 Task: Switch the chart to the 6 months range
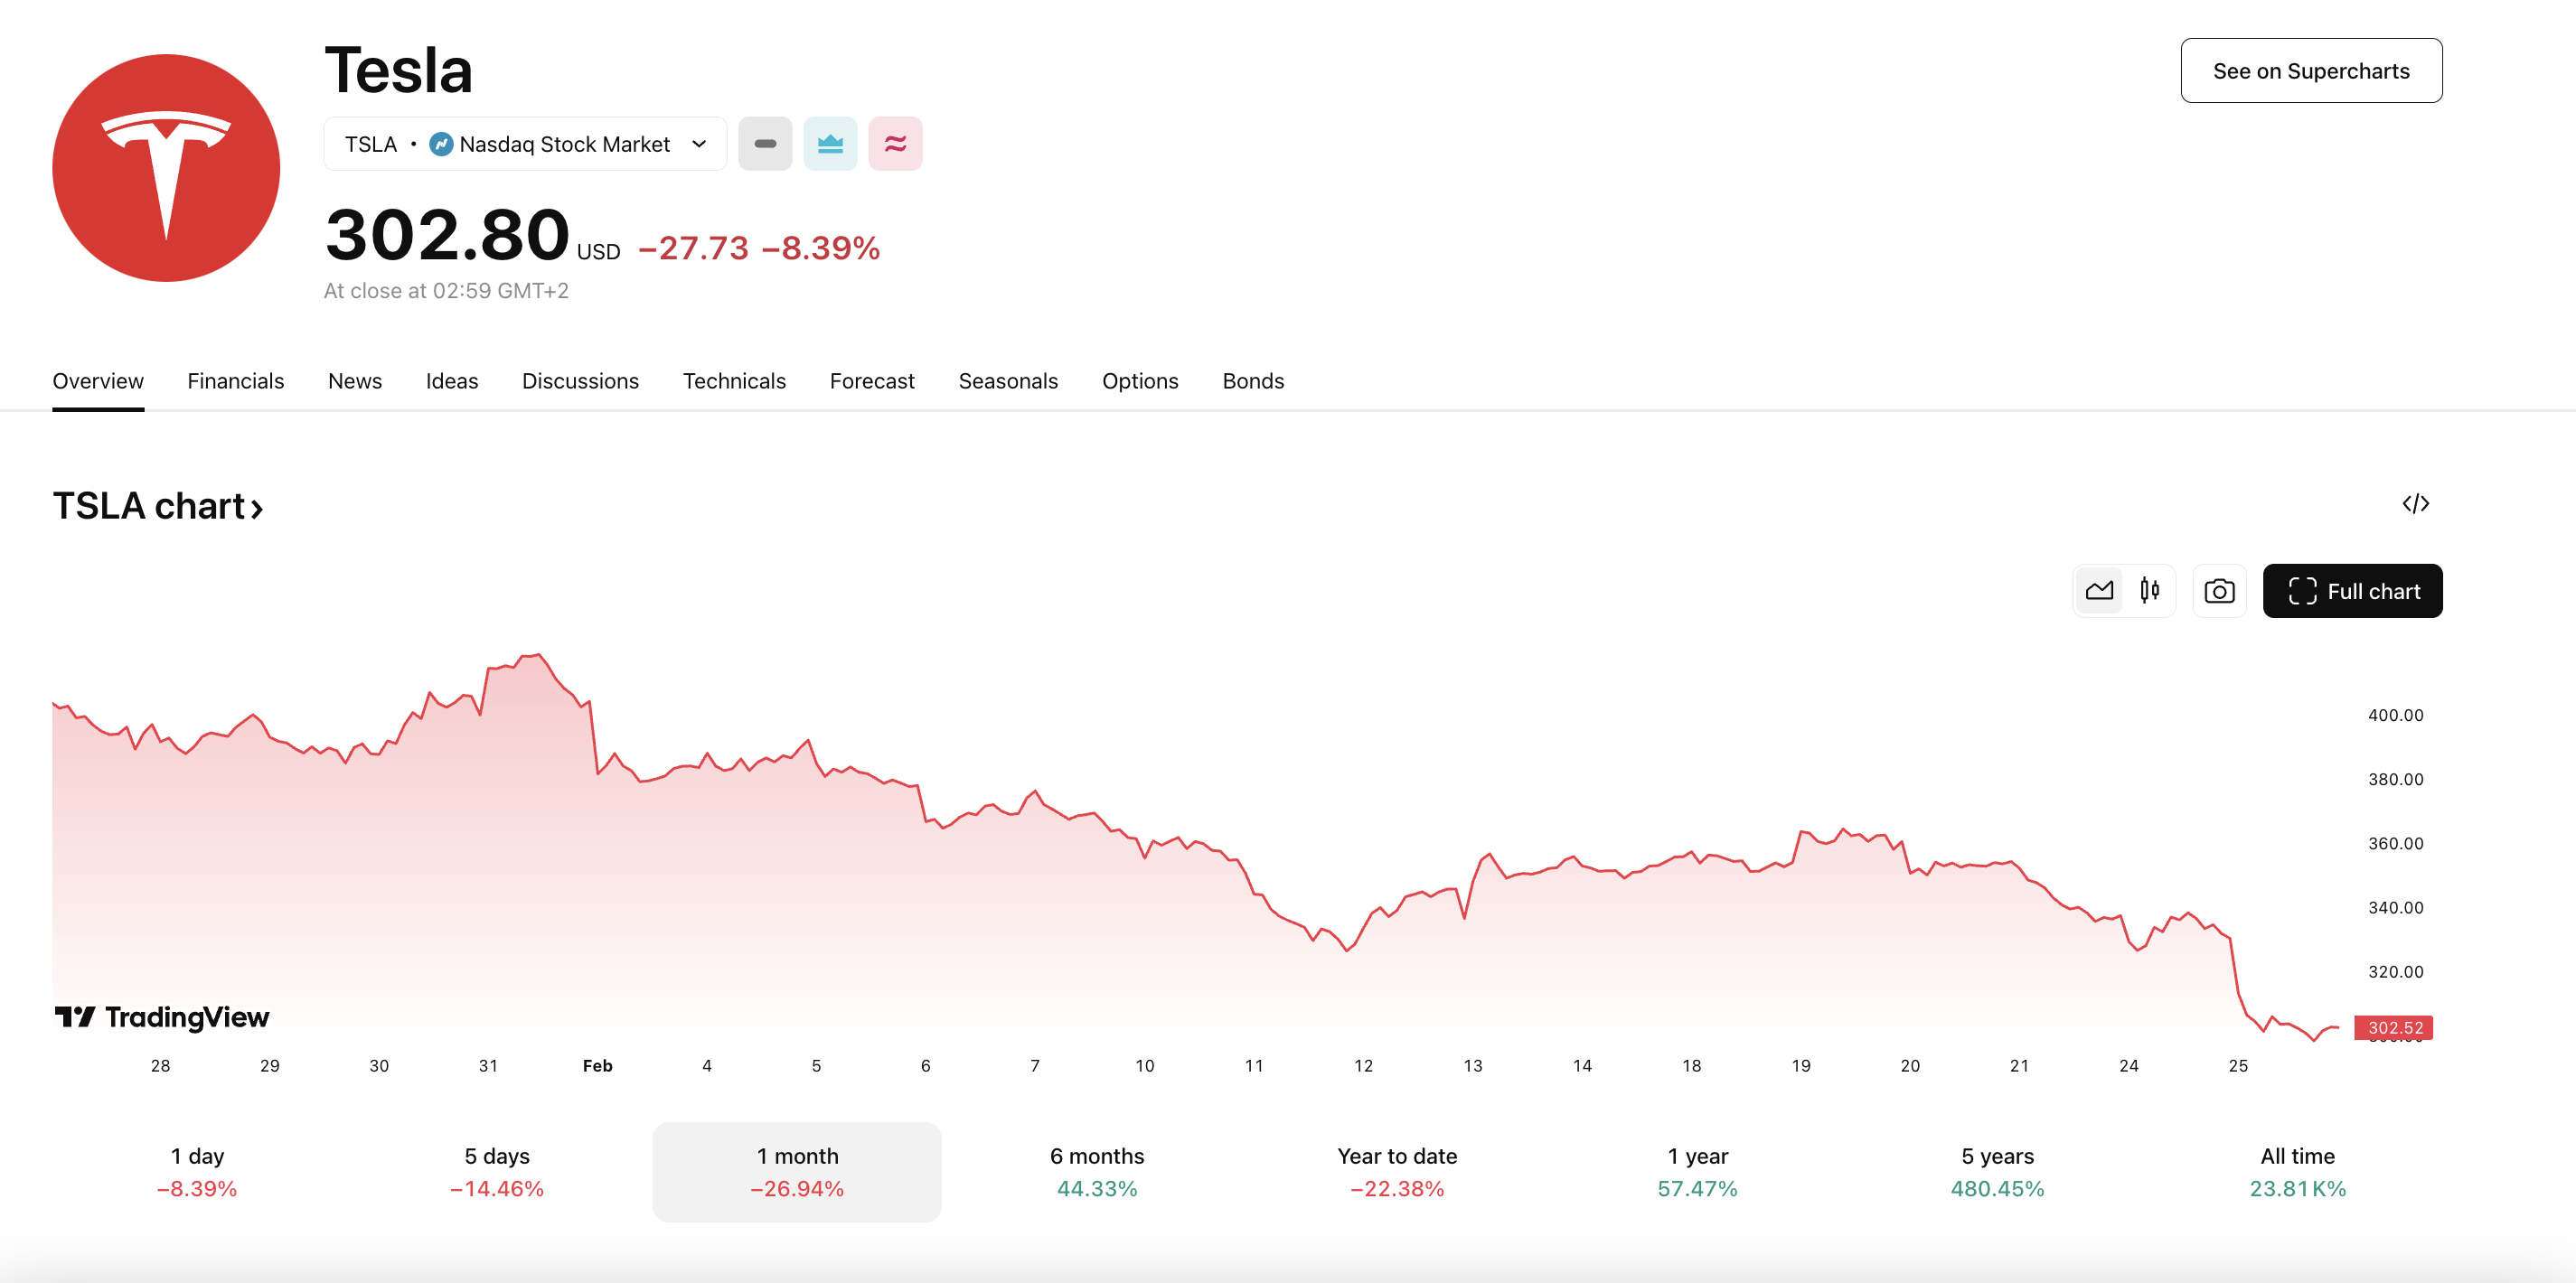1096,1171
